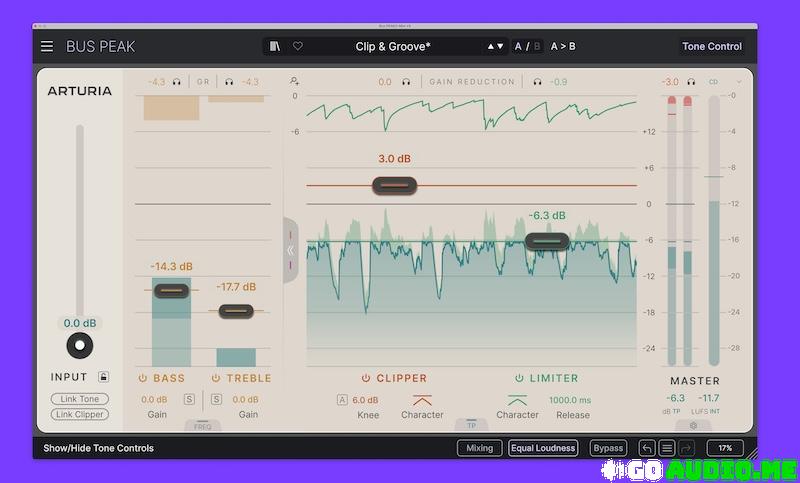This screenshot has width=800, height=483.
Task: Open the history list icon
Action: pyautogui.click(x=667, y=448)
